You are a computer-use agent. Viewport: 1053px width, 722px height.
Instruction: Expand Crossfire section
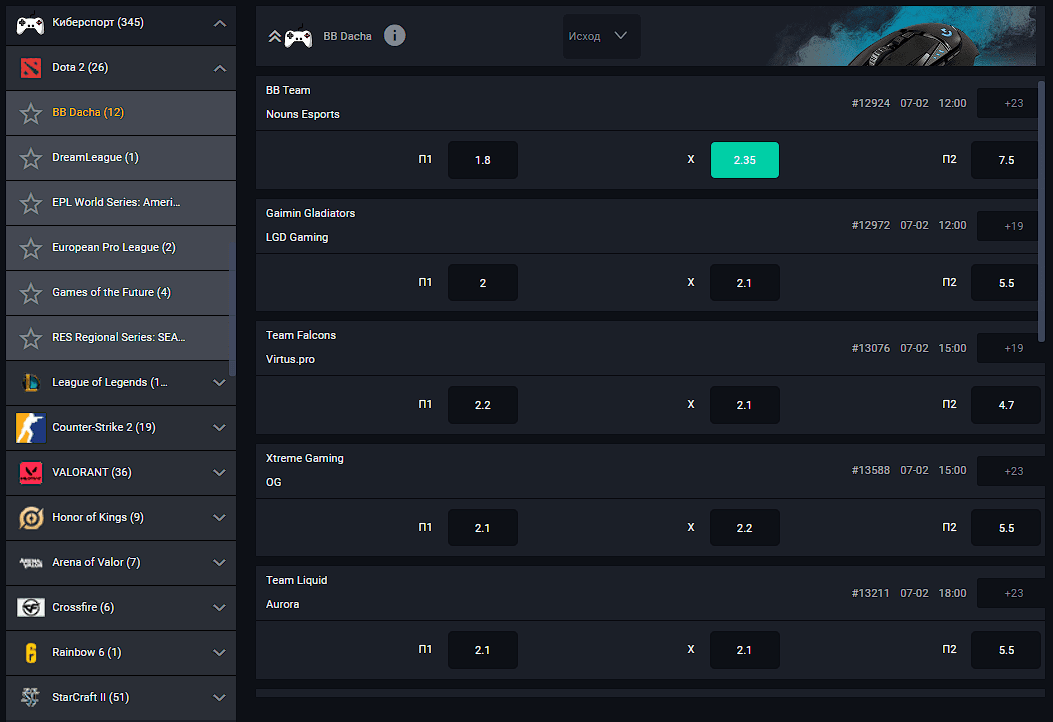click(219, 608)
